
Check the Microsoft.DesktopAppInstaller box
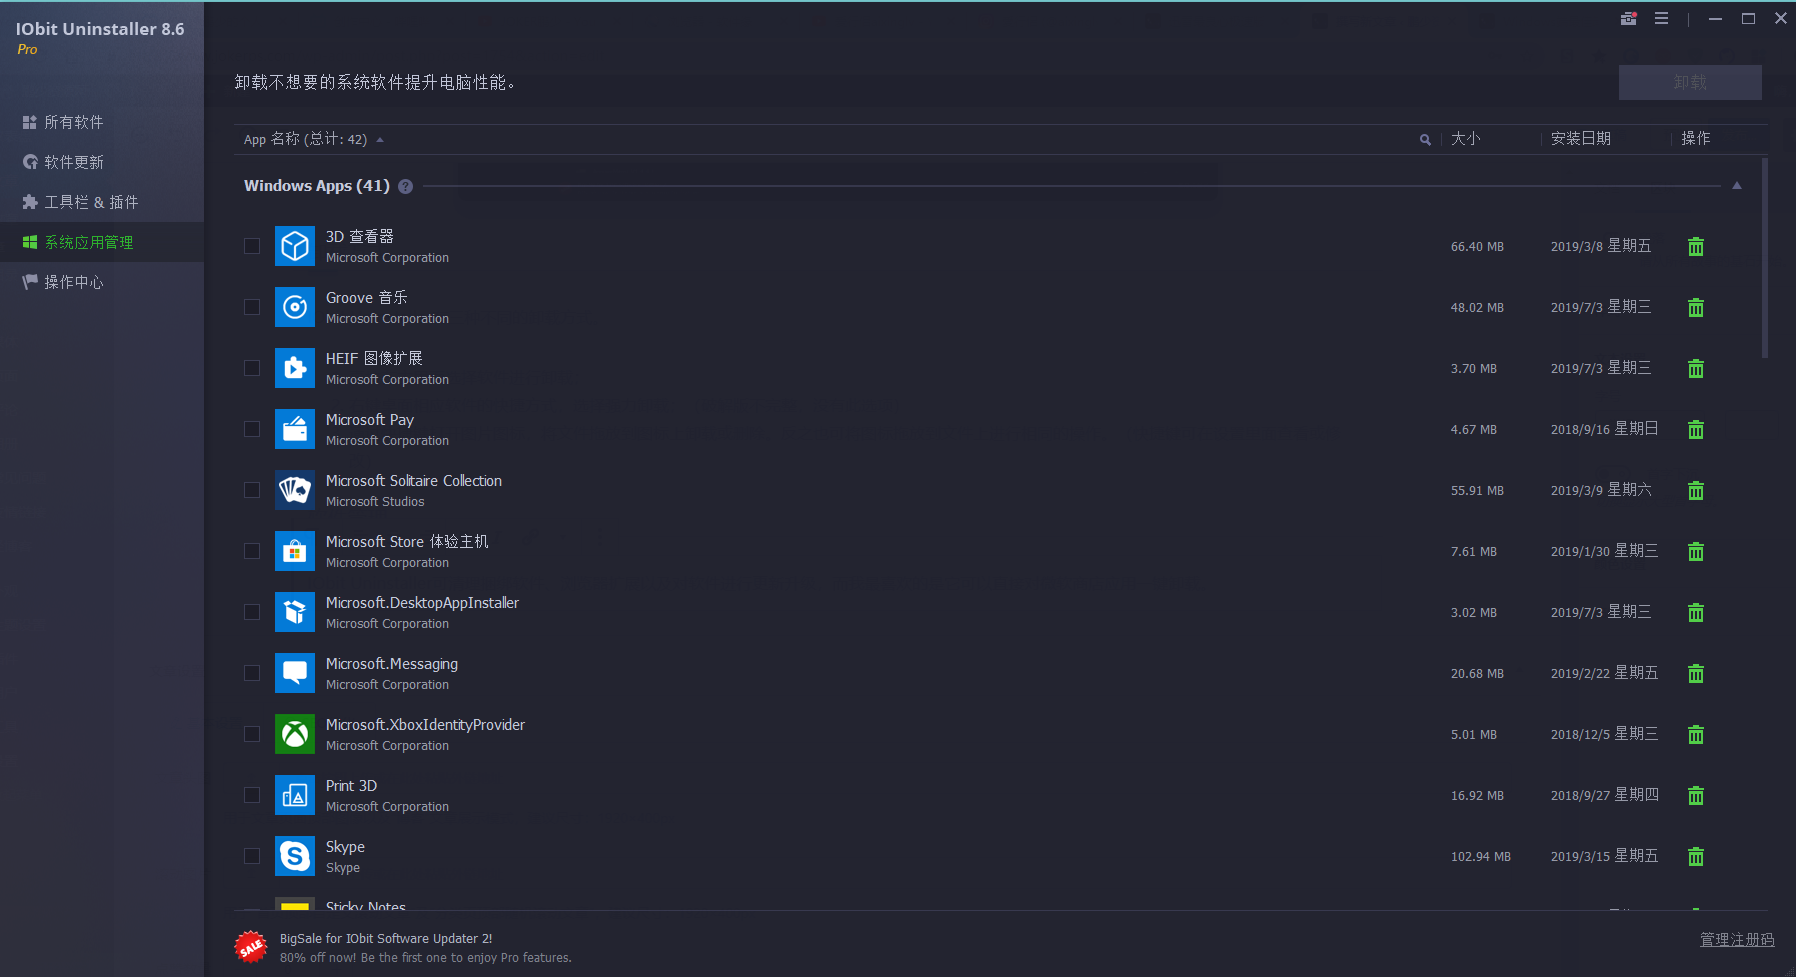252,612
